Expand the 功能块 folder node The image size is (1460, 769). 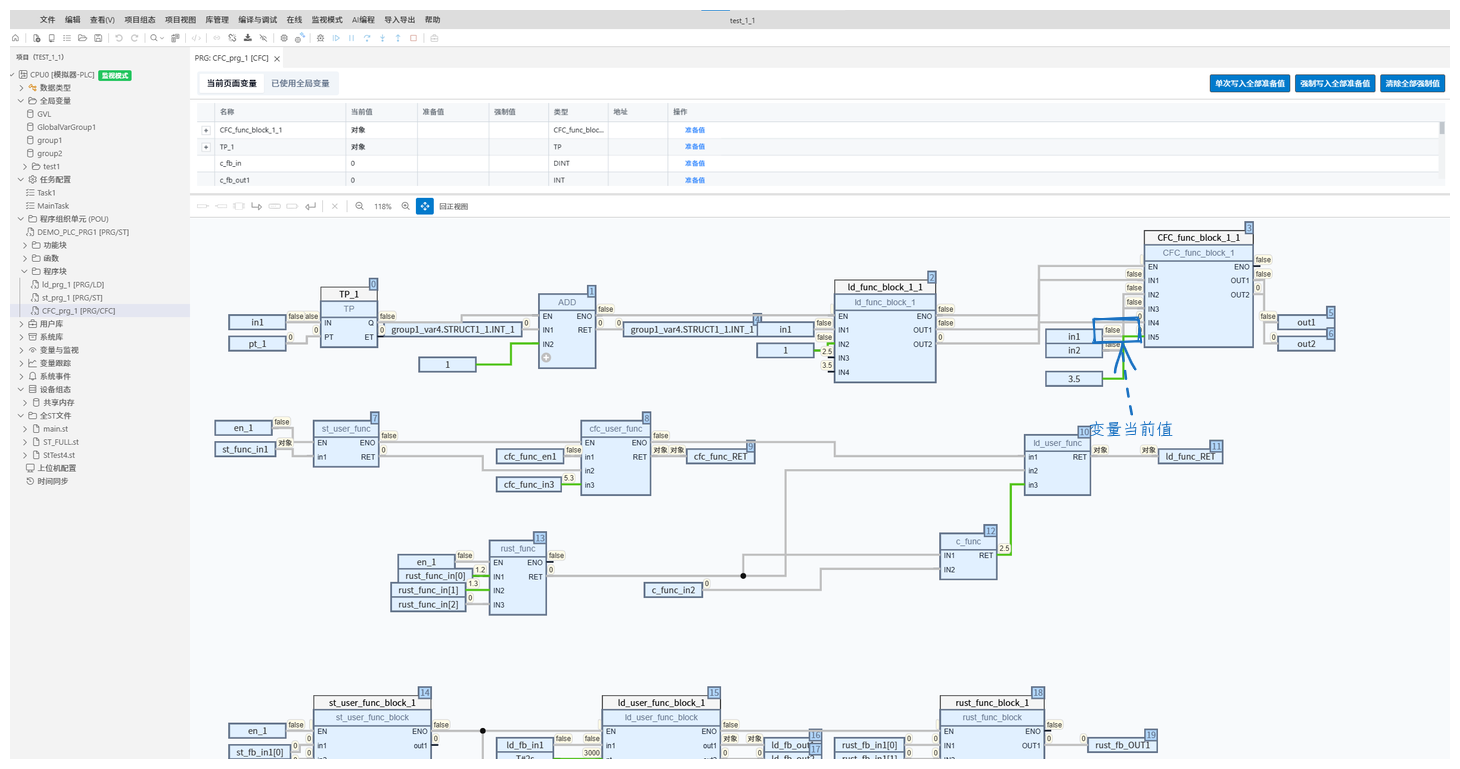coord(25,245)
